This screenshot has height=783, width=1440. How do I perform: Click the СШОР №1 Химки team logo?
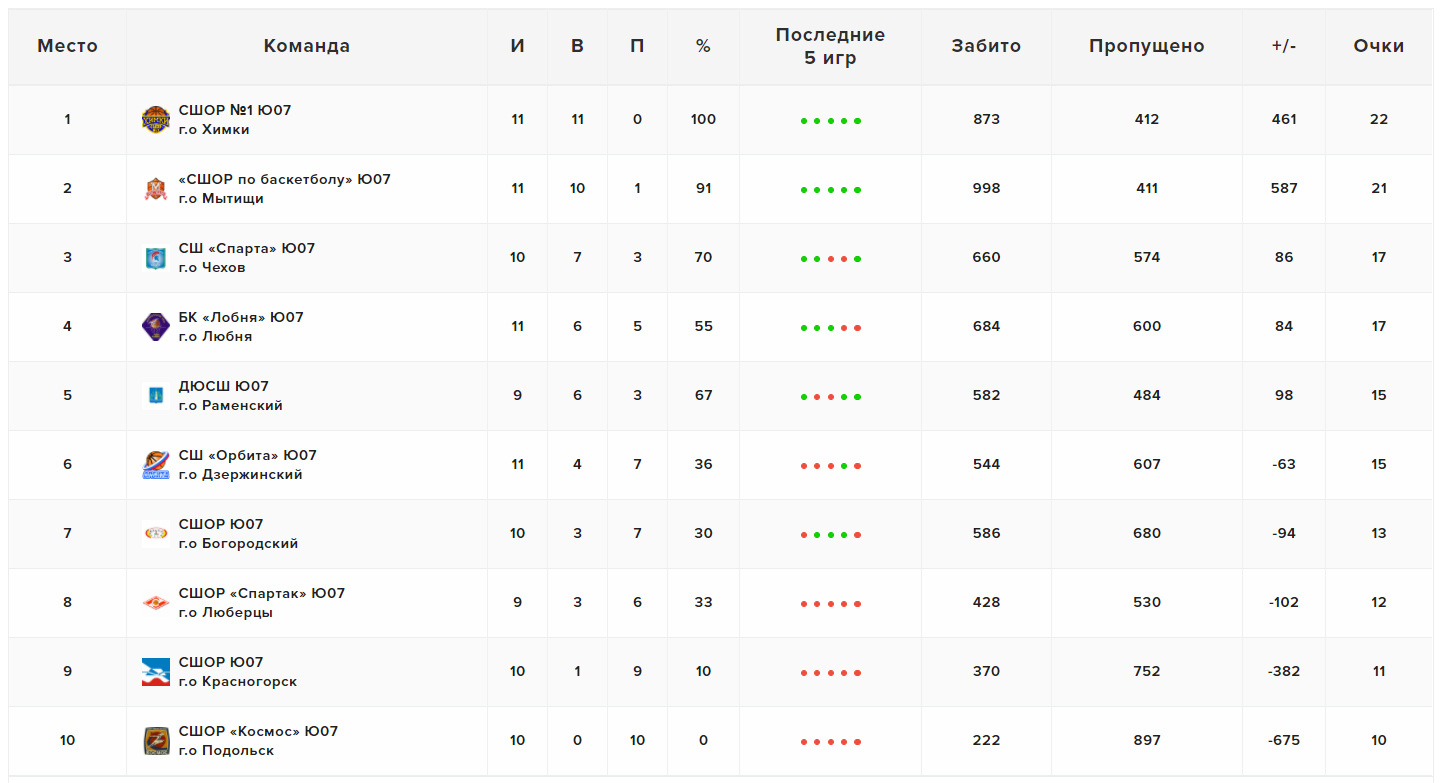tap(156, 120)
